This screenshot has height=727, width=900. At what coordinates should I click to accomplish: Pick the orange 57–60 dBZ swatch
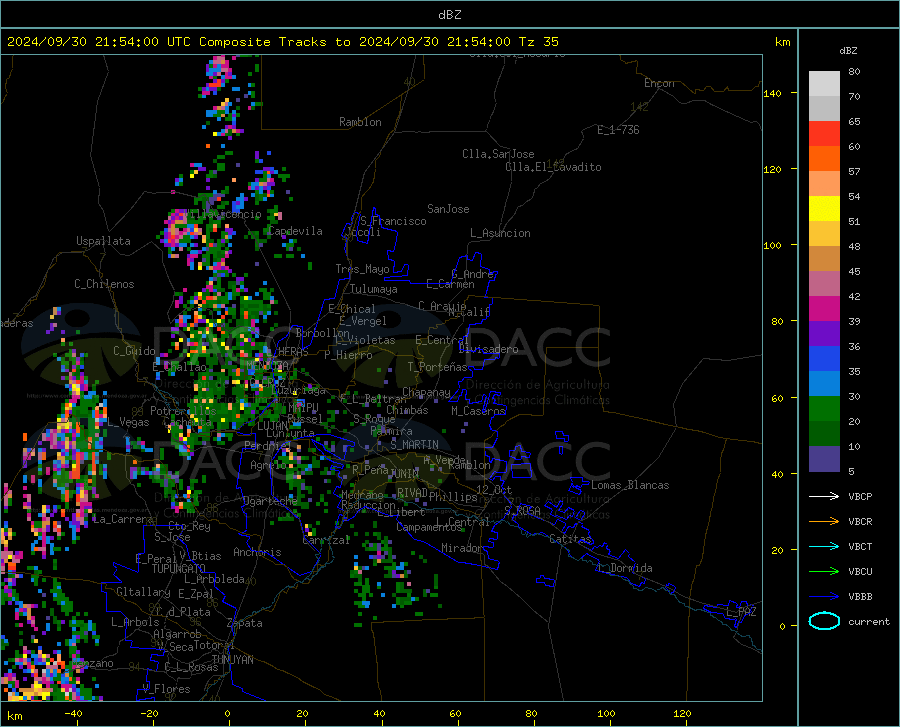[824, 159]
